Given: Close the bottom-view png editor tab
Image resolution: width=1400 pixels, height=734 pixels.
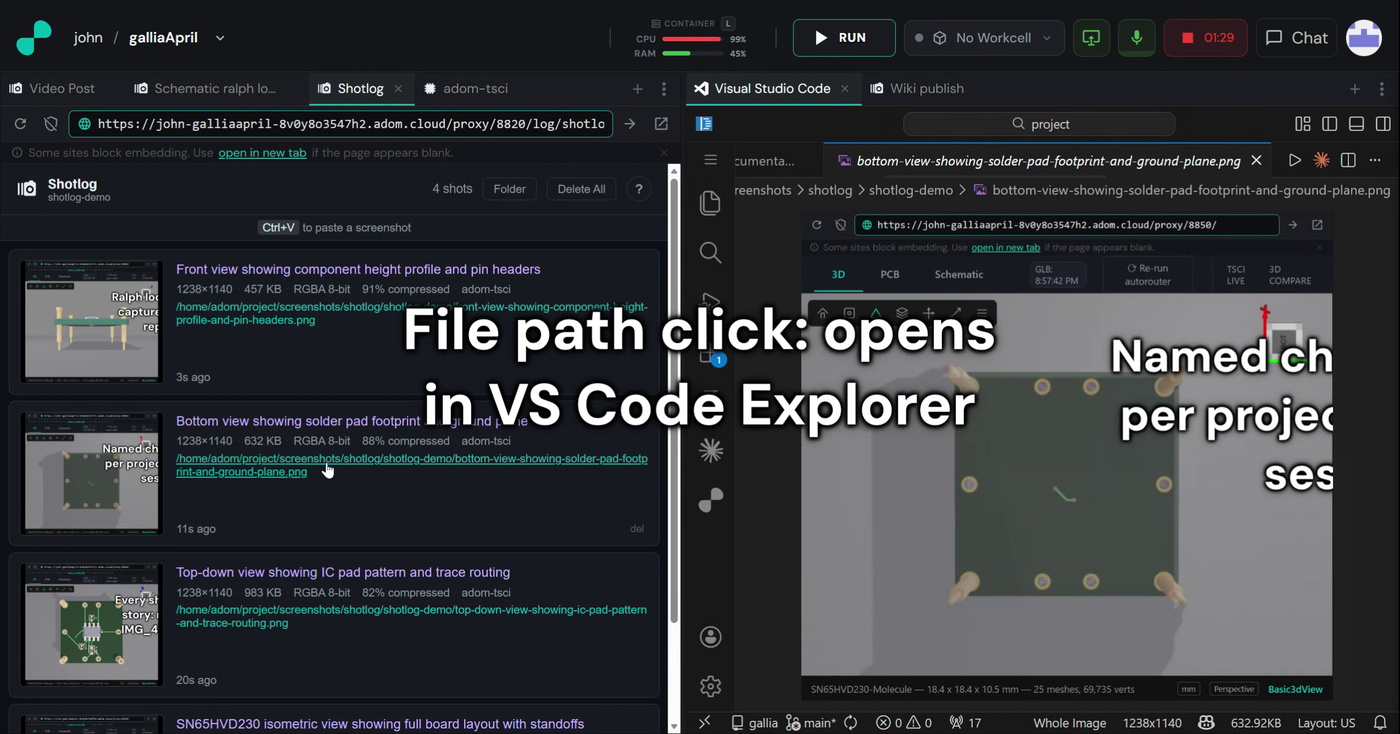Looking at the screenshot, I should click(1257, 160).
